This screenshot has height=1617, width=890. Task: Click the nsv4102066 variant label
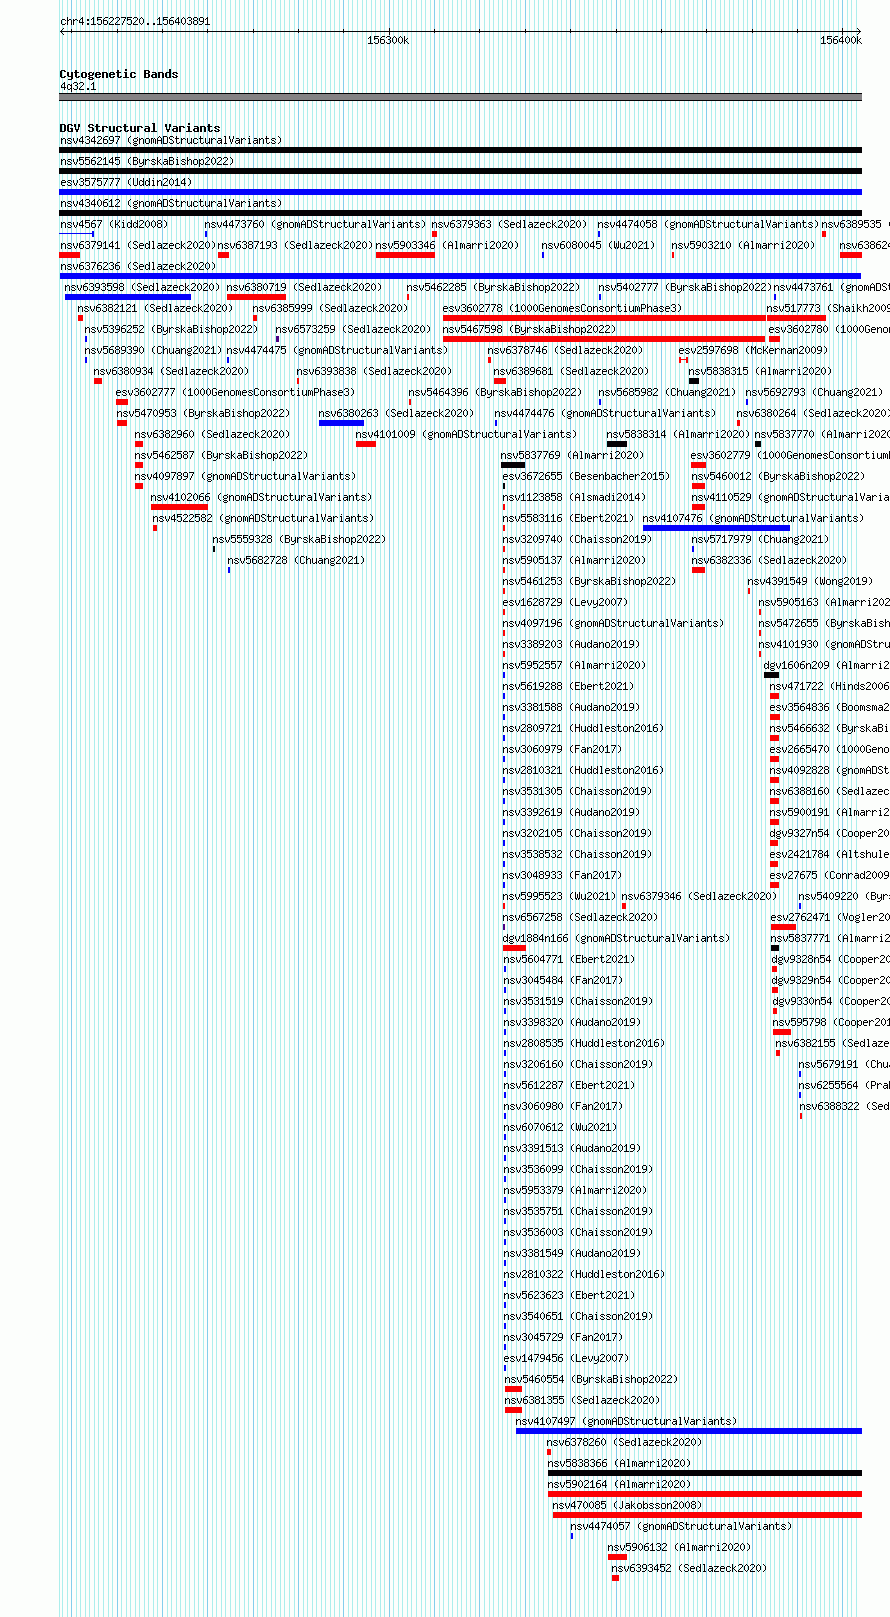[x=262, y=497]
